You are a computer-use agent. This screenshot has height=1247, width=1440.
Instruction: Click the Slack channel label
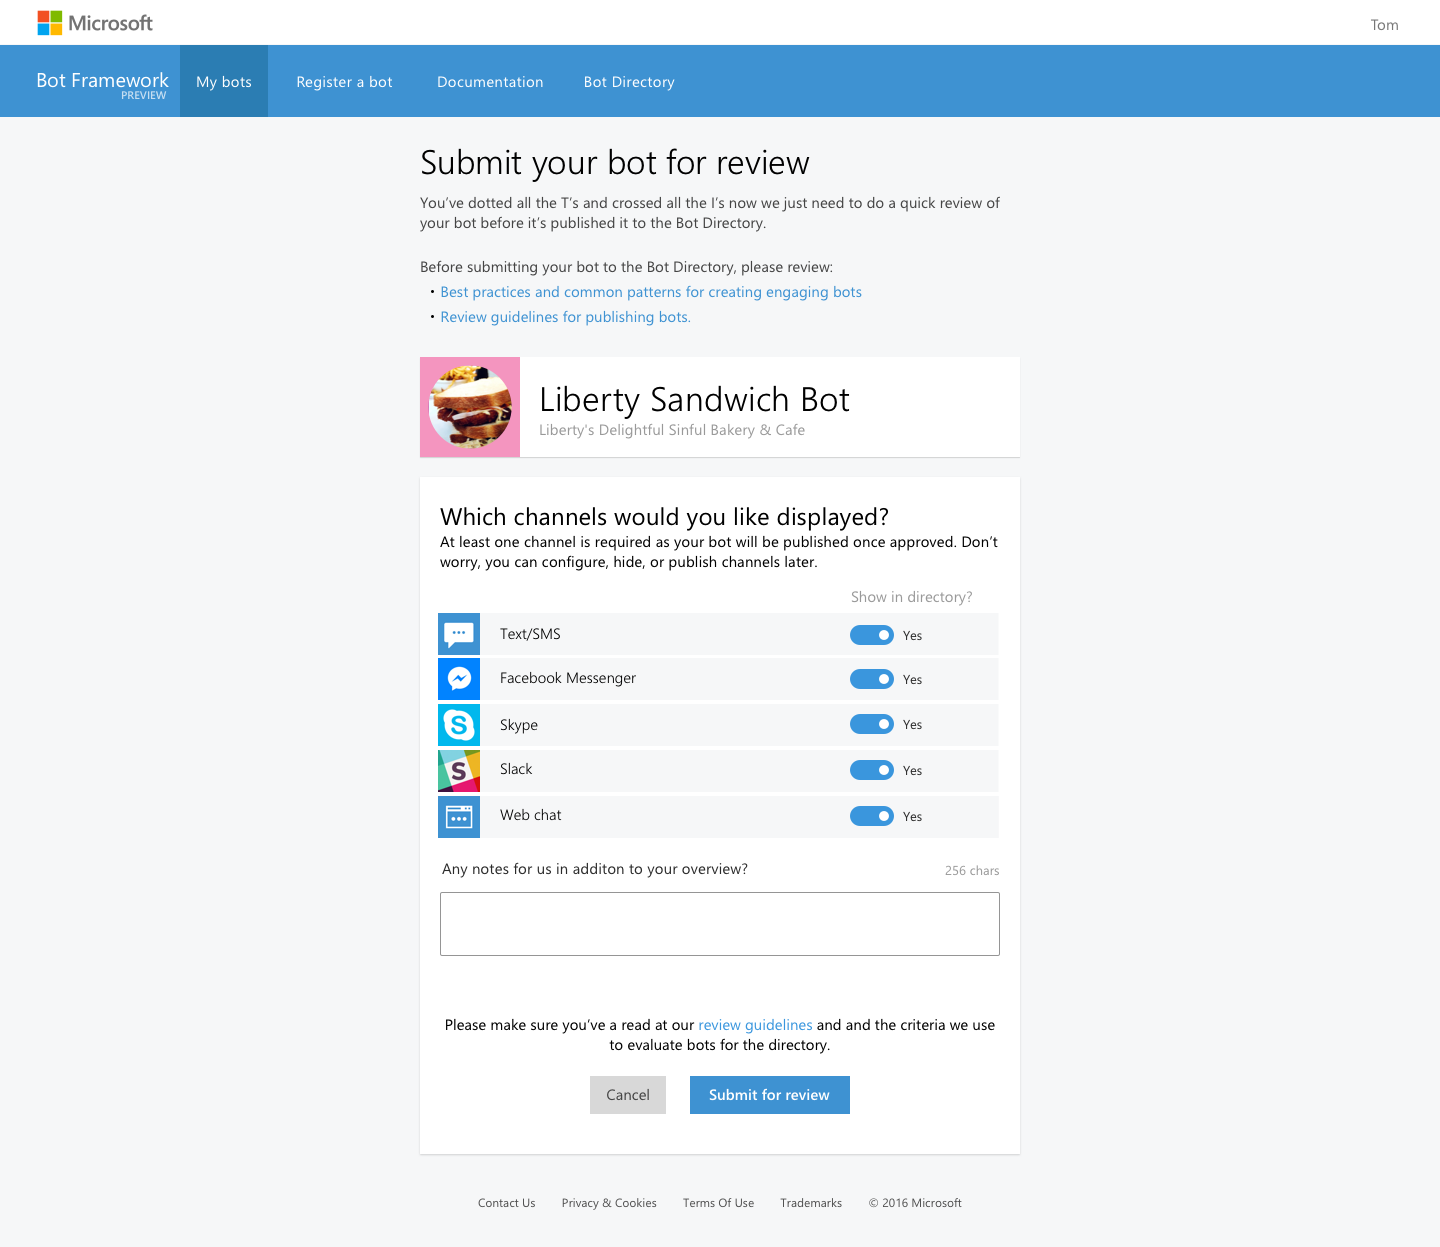516,769
